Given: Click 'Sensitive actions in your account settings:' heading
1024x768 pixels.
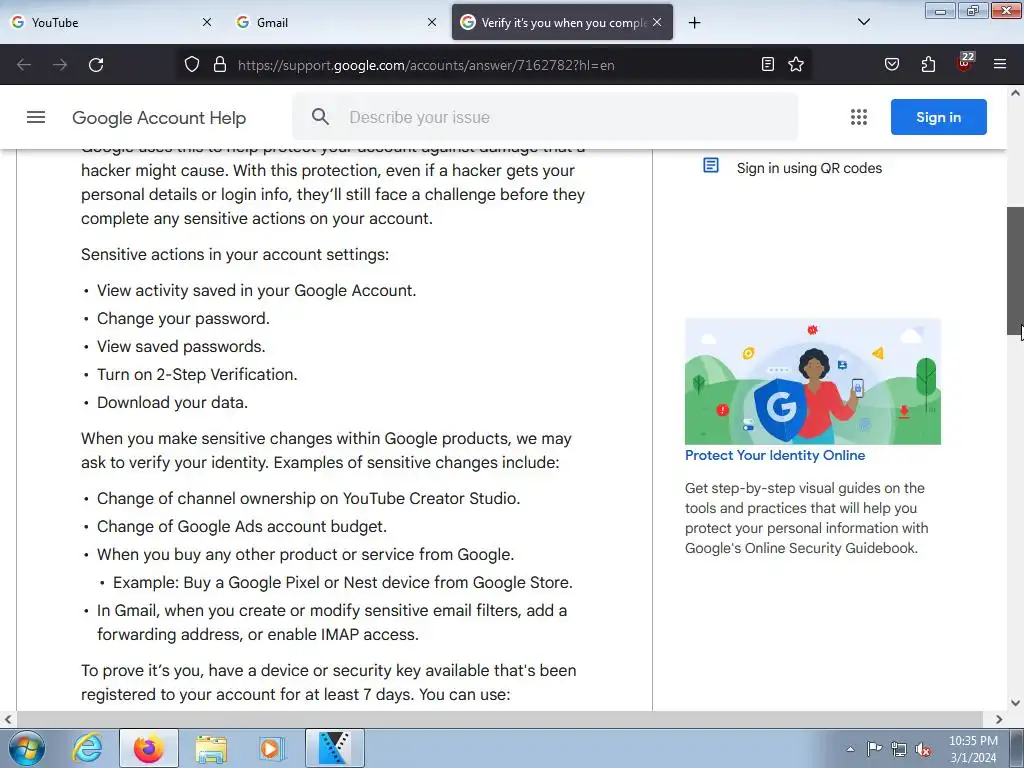Looking at the screenshot, I should [x=235, y=255].
